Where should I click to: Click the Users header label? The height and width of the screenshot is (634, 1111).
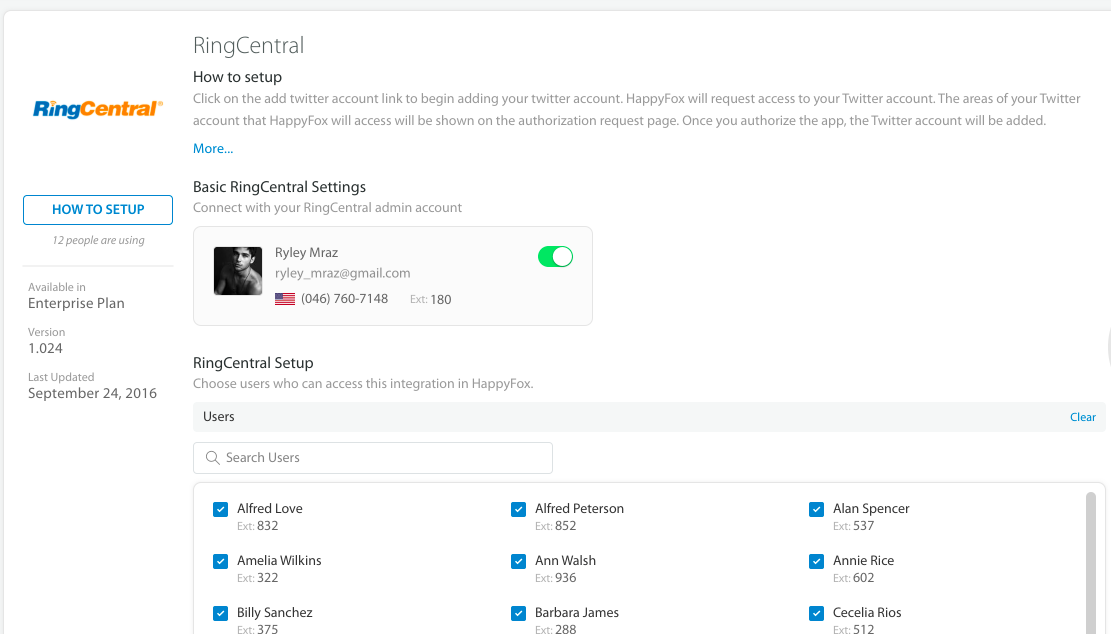pos(218,417)
